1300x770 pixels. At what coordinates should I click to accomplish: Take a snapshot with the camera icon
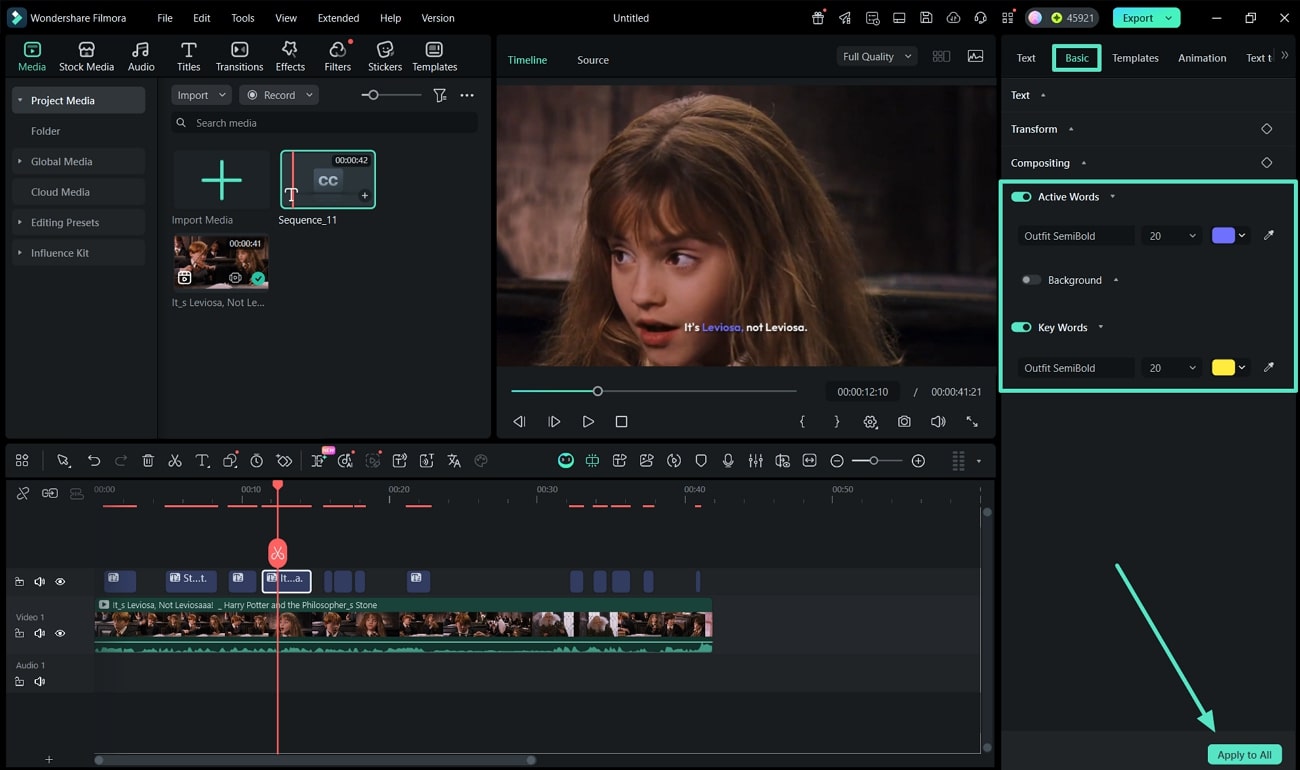904,421
